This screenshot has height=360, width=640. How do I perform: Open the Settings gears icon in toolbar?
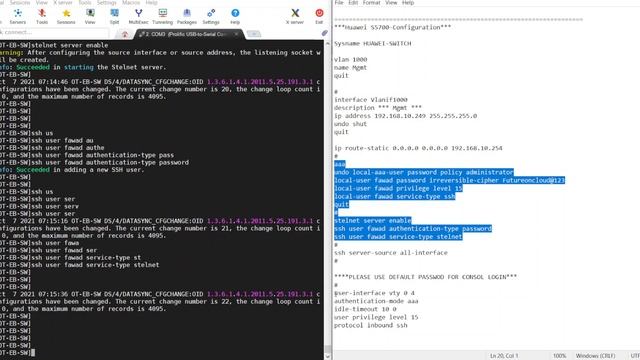tap(211, 17)
